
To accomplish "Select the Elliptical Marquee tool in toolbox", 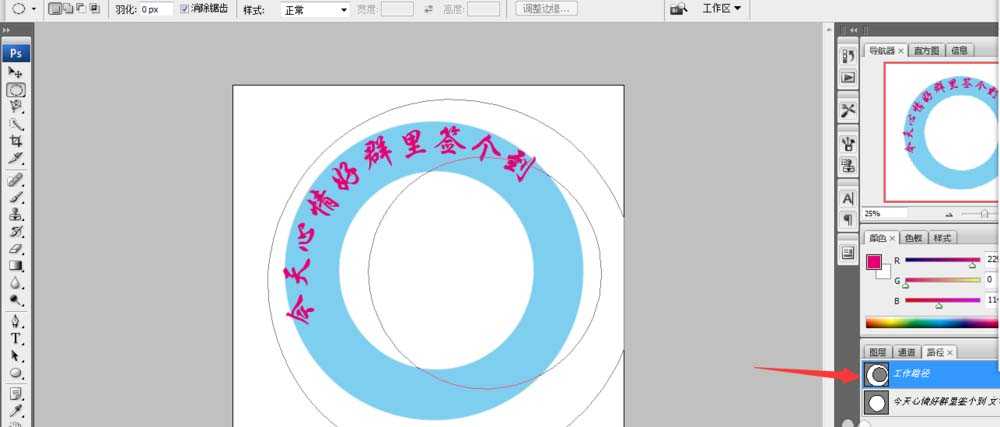I will pos(16,89).
